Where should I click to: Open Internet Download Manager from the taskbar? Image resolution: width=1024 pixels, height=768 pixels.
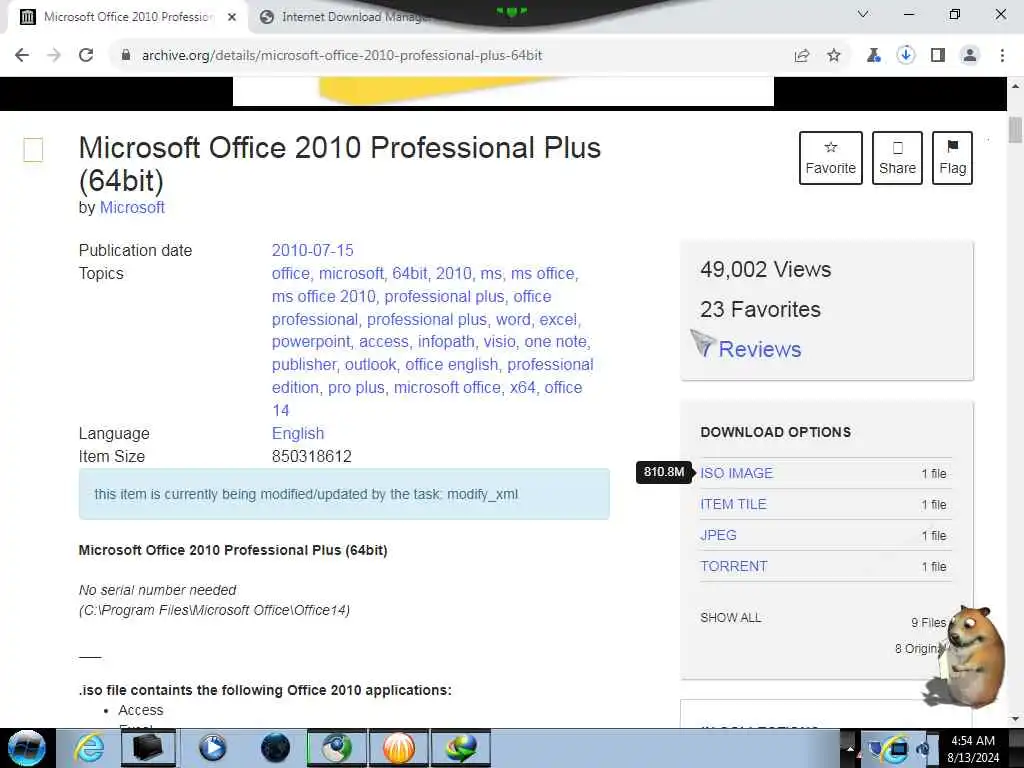pyautogui.click(x=461, y=748)
